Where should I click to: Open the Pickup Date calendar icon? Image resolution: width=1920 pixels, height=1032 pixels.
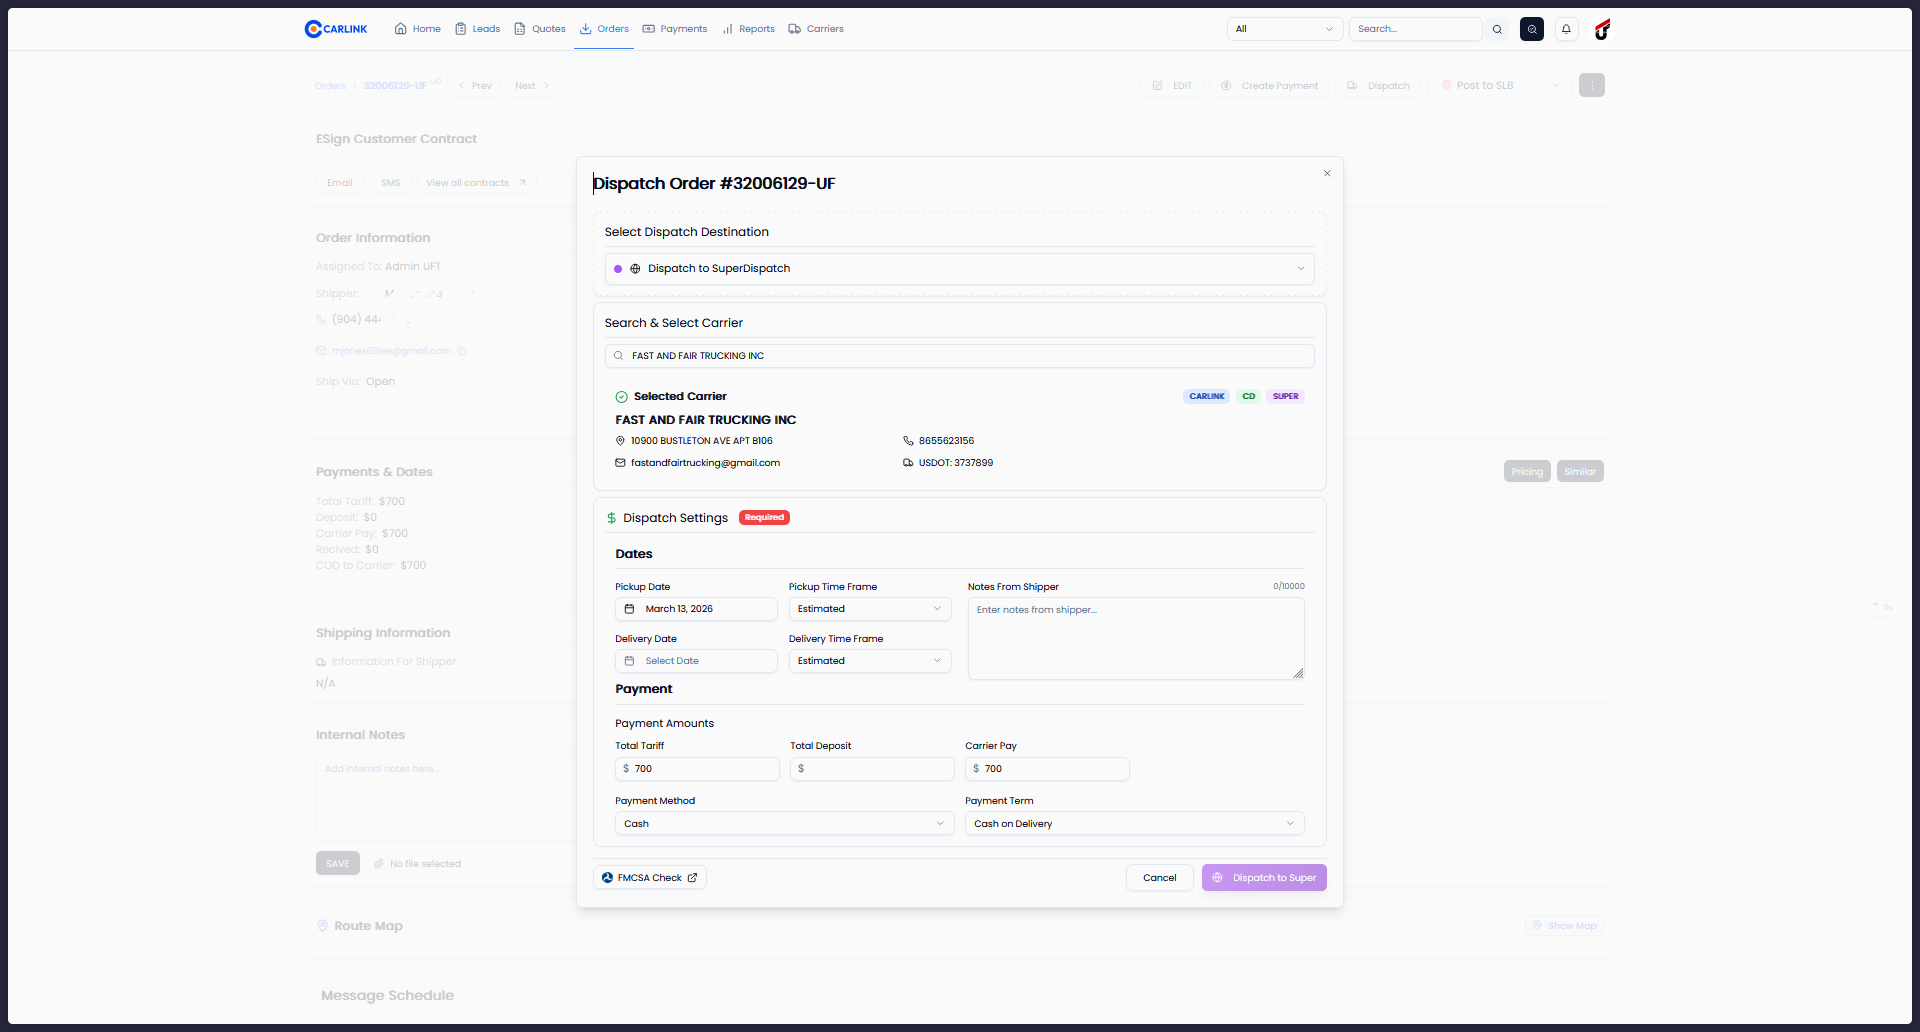(629, 609)
